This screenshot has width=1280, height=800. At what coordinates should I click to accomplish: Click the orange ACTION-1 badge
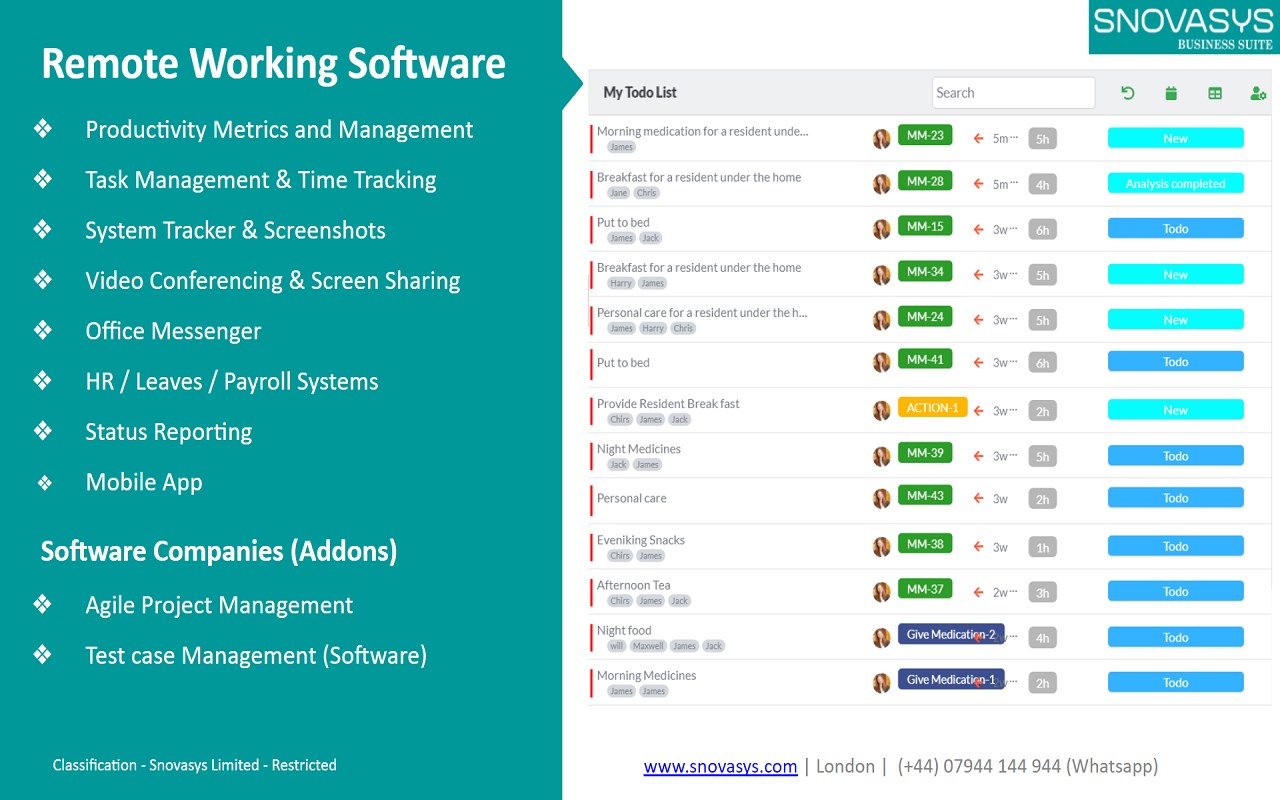pos(933,408)
